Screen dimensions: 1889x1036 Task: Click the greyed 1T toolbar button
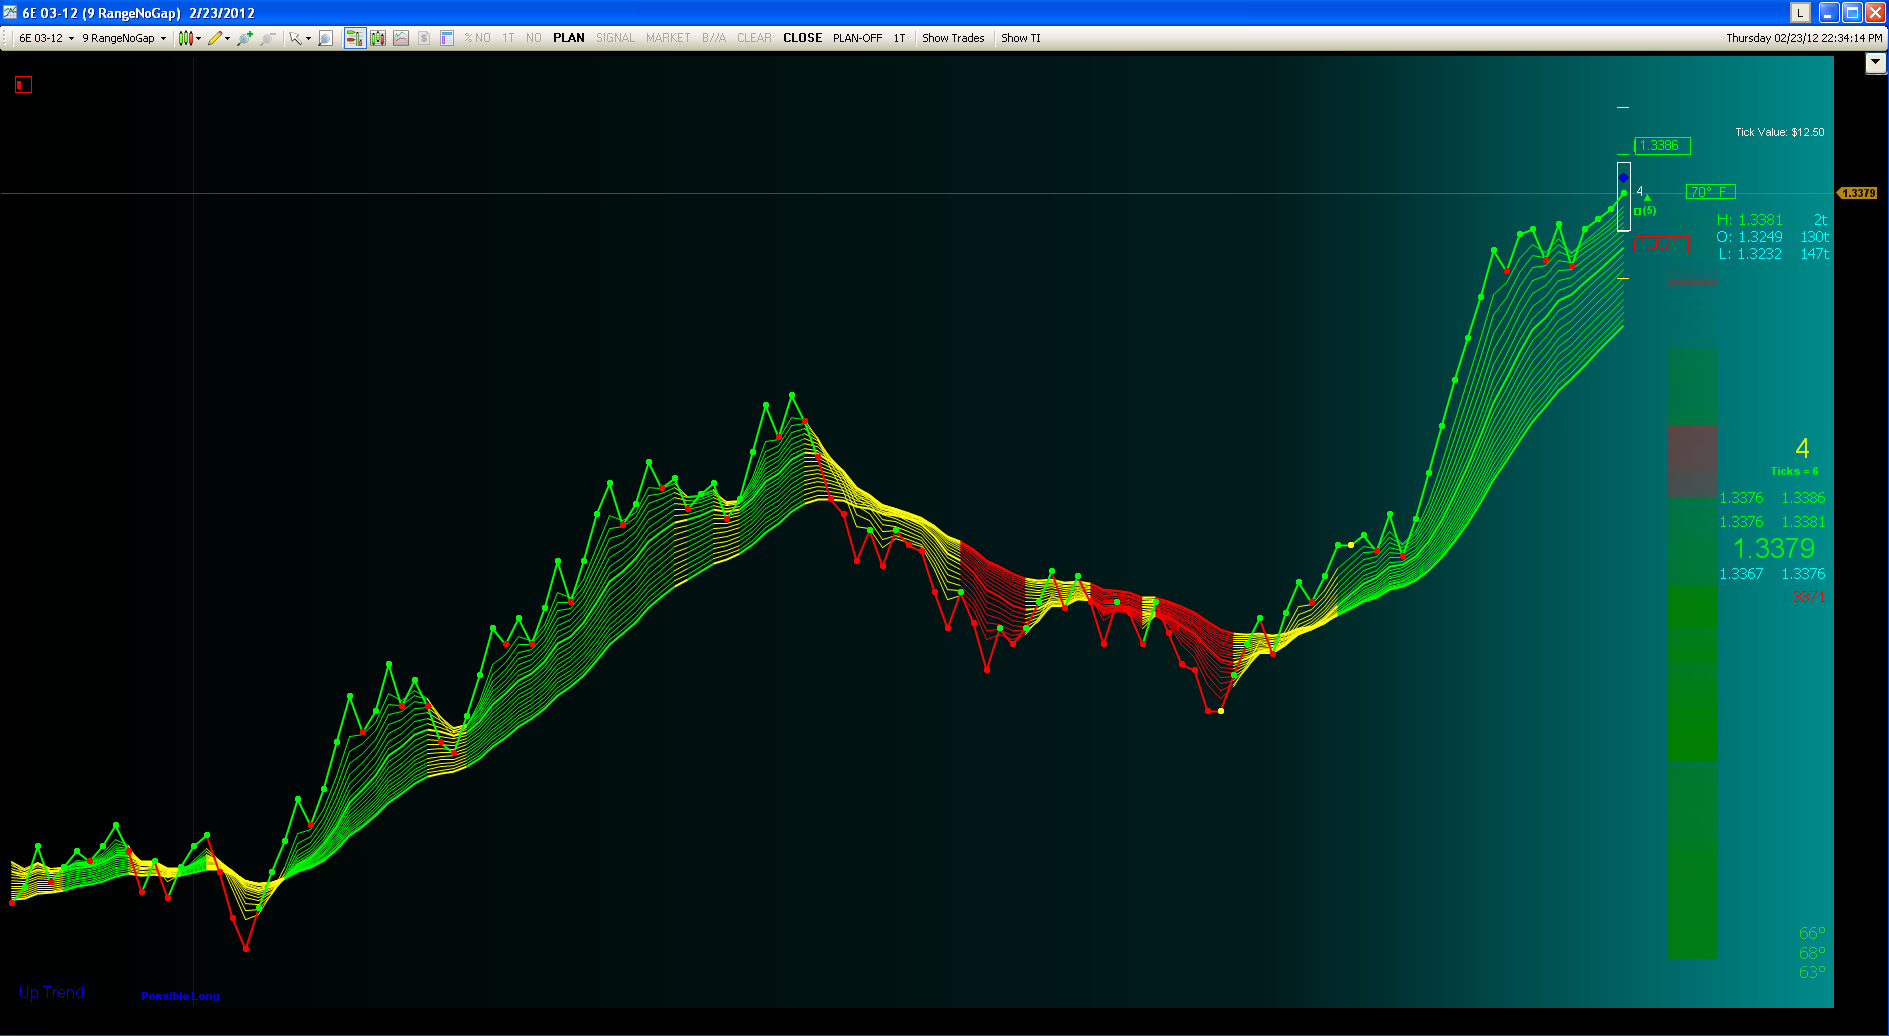click(508, 38)
